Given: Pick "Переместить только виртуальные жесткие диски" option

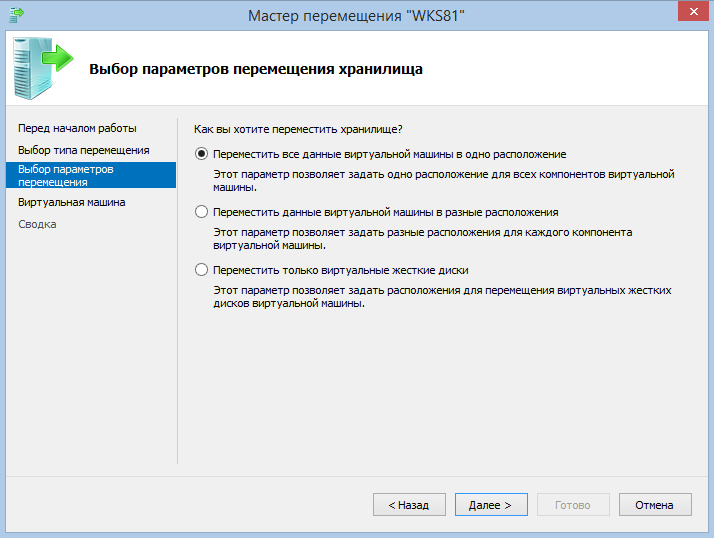Looking at the screenshot, I should 202,270.
